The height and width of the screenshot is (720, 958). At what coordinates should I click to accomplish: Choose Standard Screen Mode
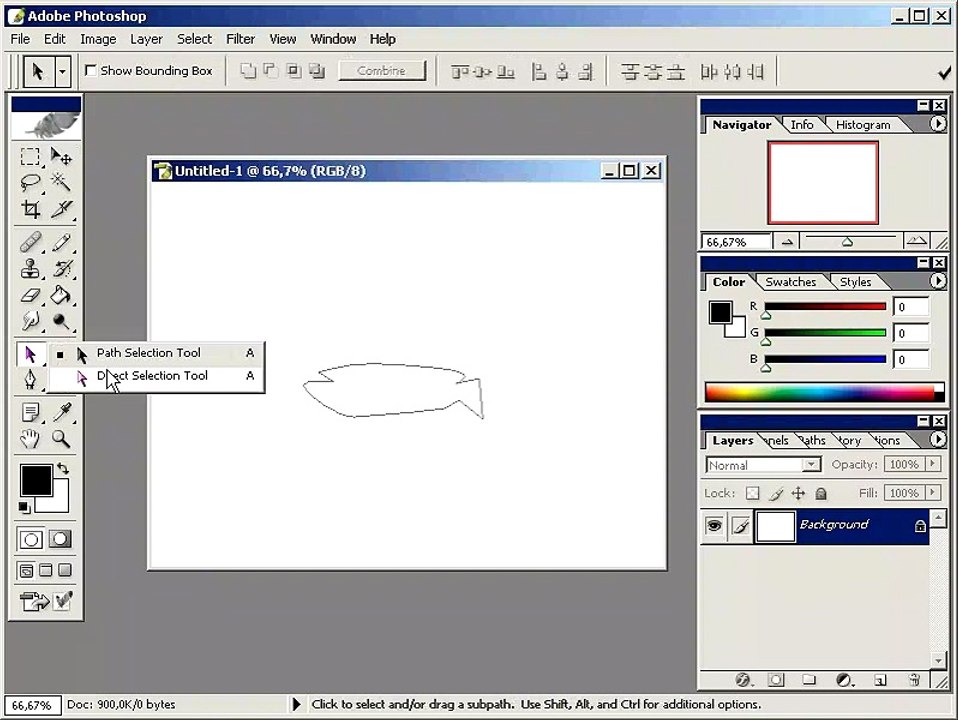pyautogui.click(x=26, y=571)
